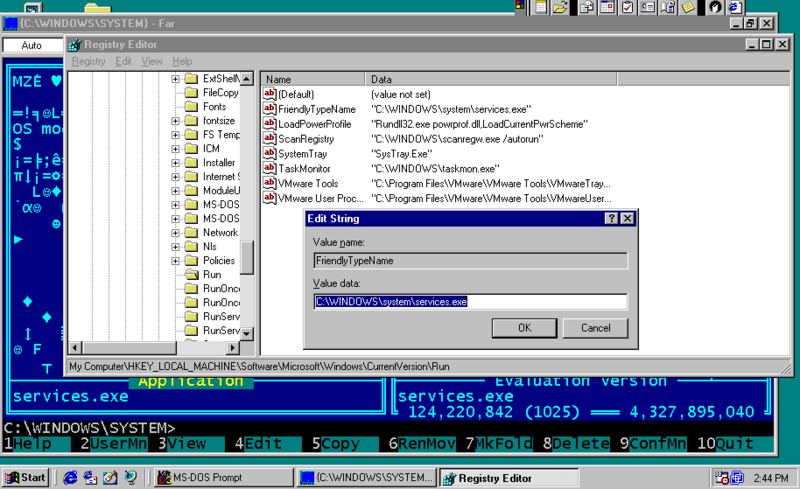The width and height of the screenshot is (800, 489).
Task: Click the string icon beside ScanRegistry value
Action: coord(269,138)
